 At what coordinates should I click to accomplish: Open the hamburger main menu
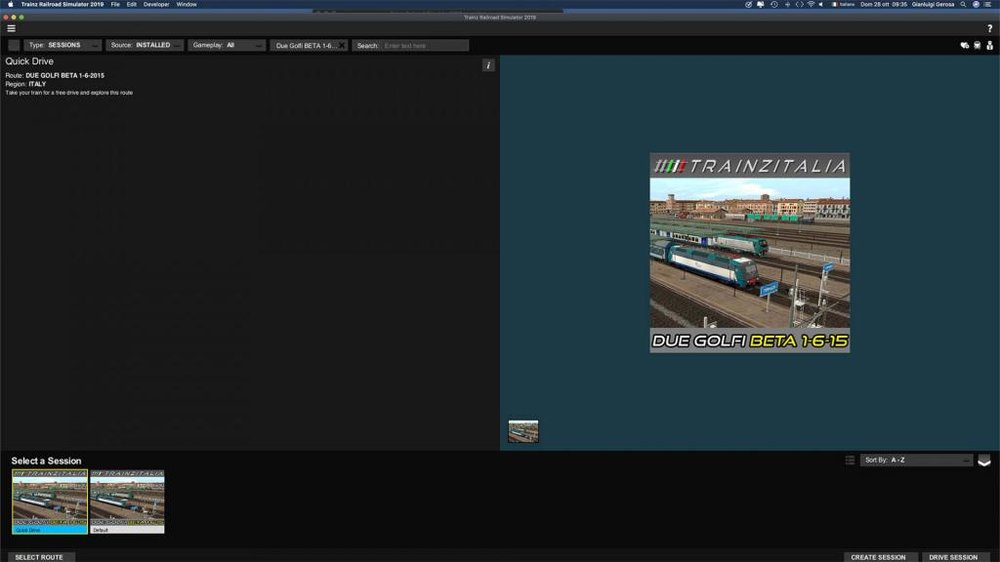[11, 28]
